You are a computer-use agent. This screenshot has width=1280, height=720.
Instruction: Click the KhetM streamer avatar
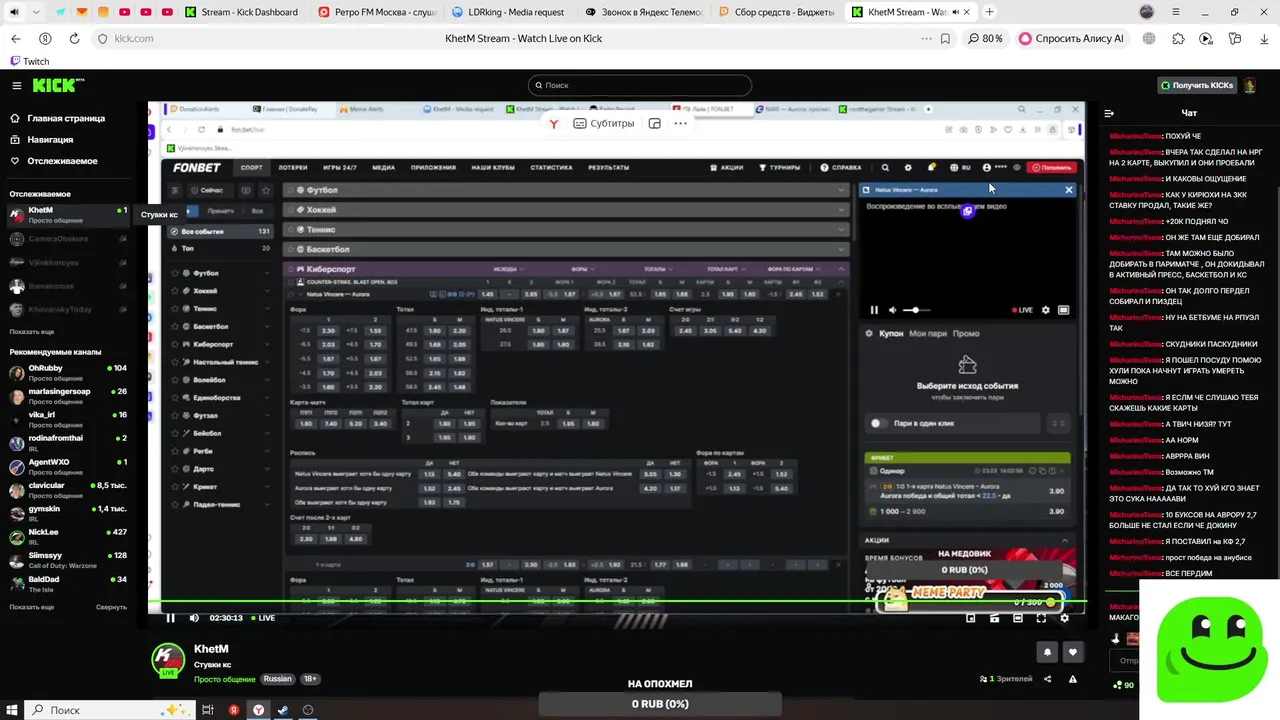[x=168, y=660]
